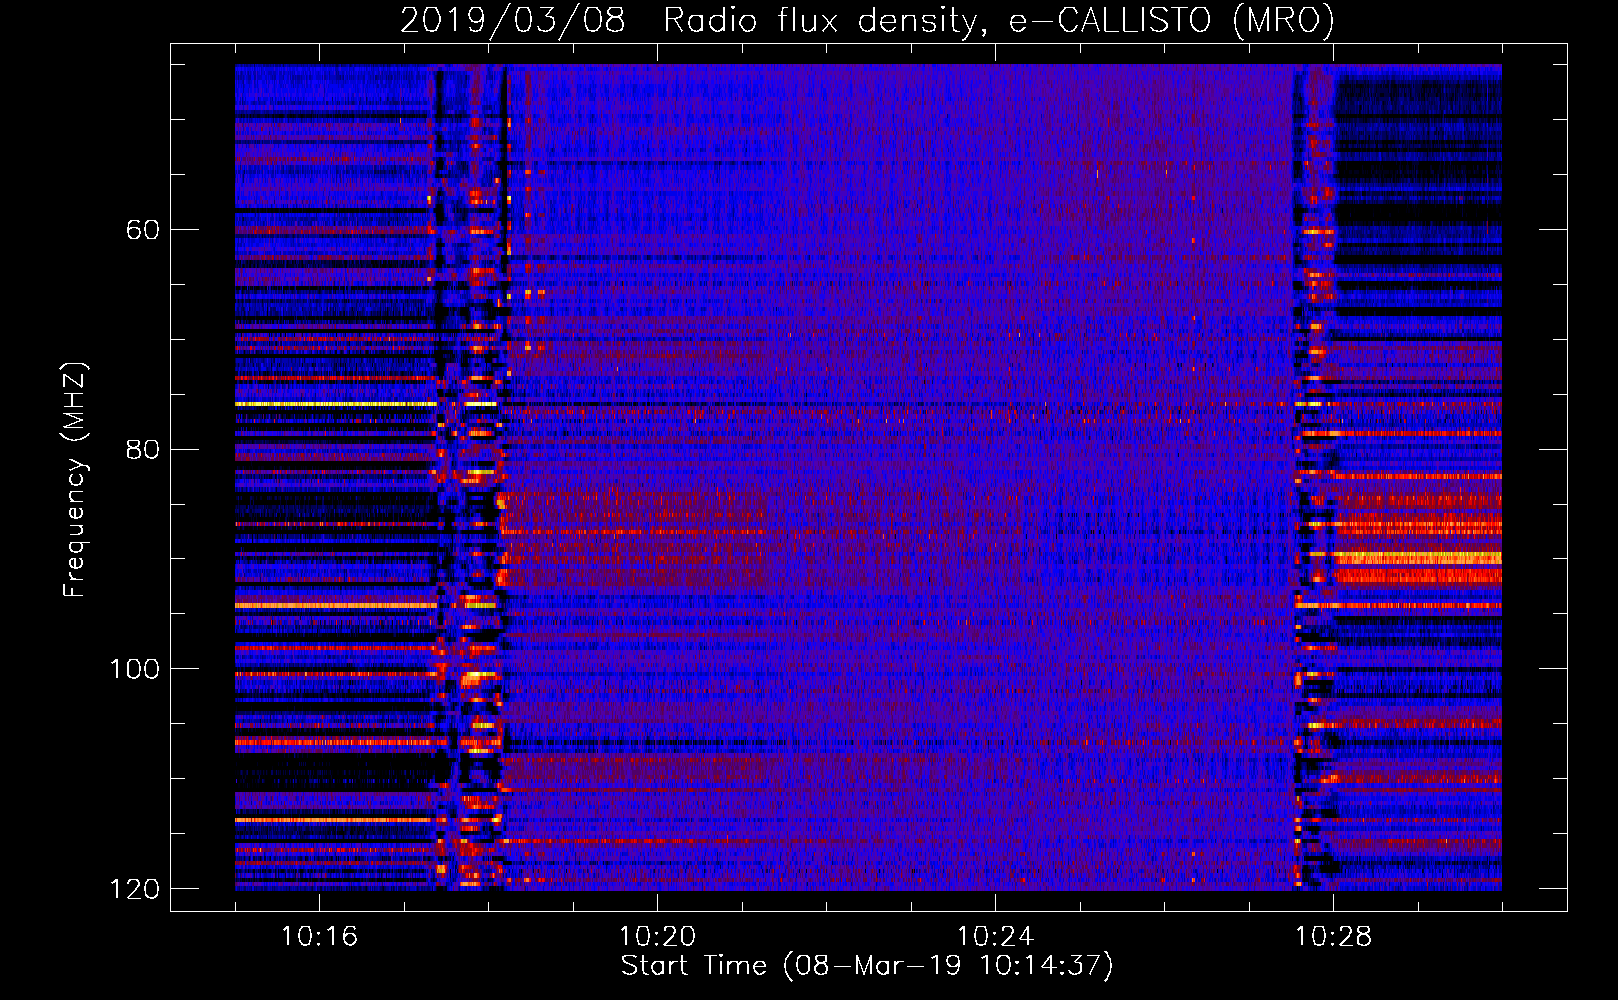The image size is (1618, 1000).
Task: Click the 10:28 time tick label
Action: pyautogui.click(x=1333, y=936)
